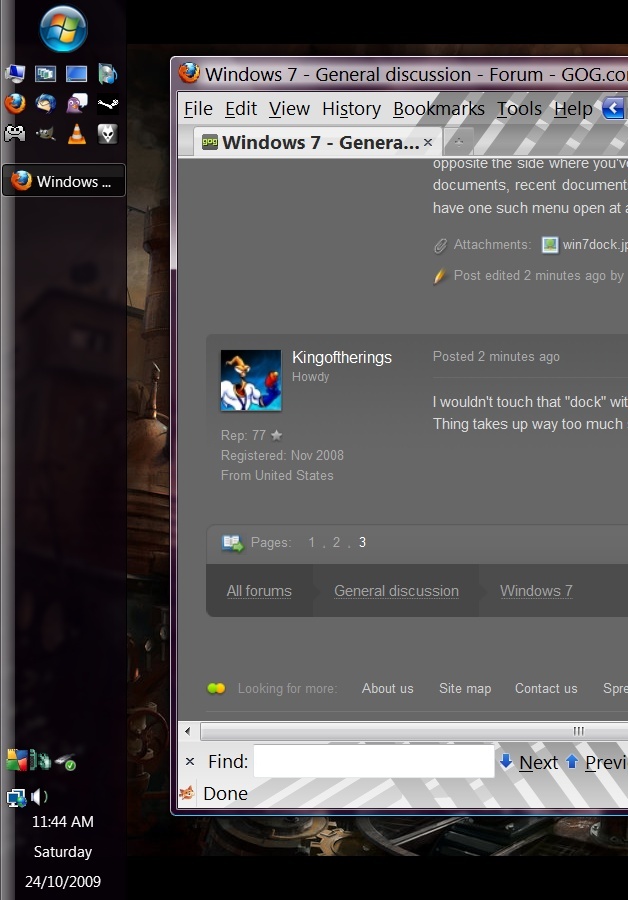628x900 pixels.
Task: Open the Help menu
Action: tap(573, 108)
